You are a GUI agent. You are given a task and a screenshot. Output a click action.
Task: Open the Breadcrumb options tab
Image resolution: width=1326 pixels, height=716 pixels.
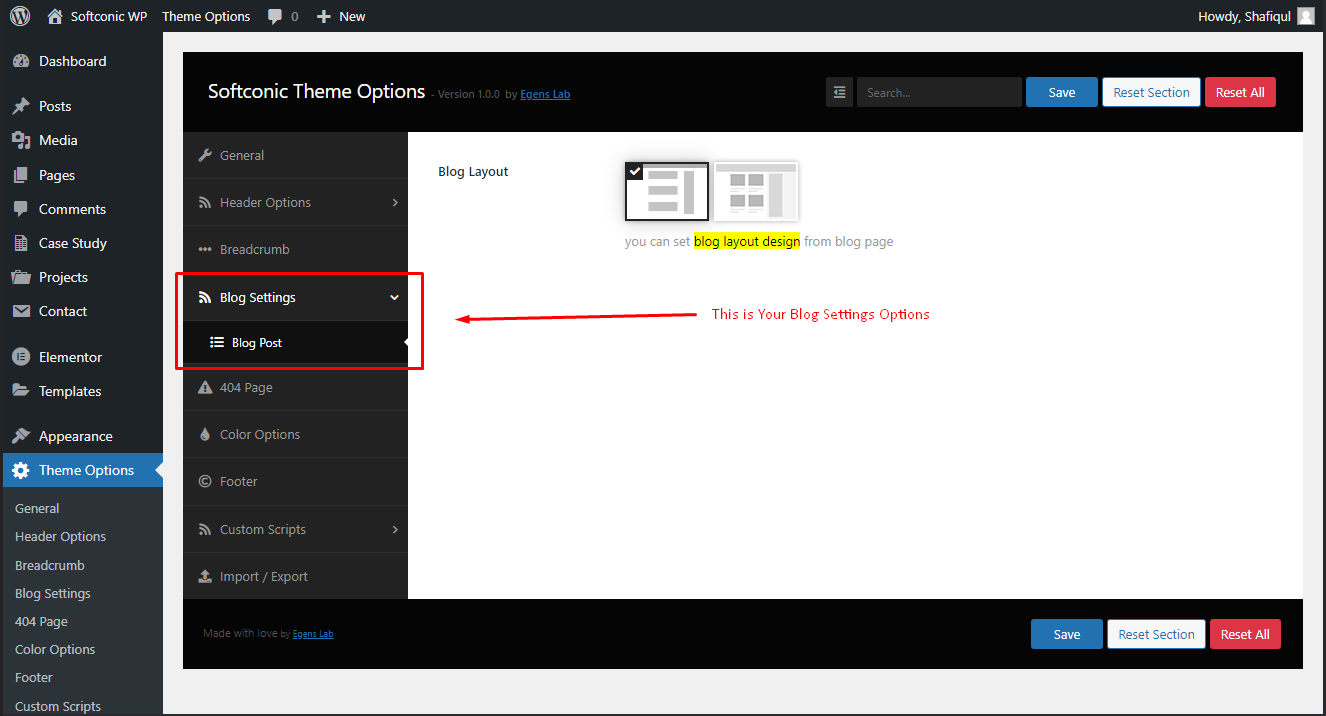click(x=296, y=249)
